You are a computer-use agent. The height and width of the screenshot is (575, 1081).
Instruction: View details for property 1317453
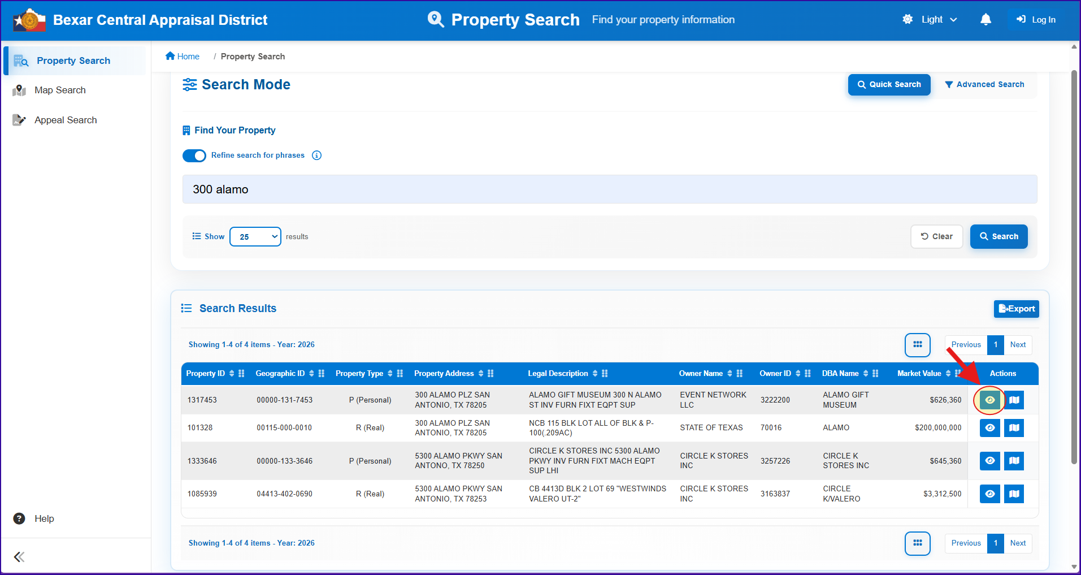(990, 400)
